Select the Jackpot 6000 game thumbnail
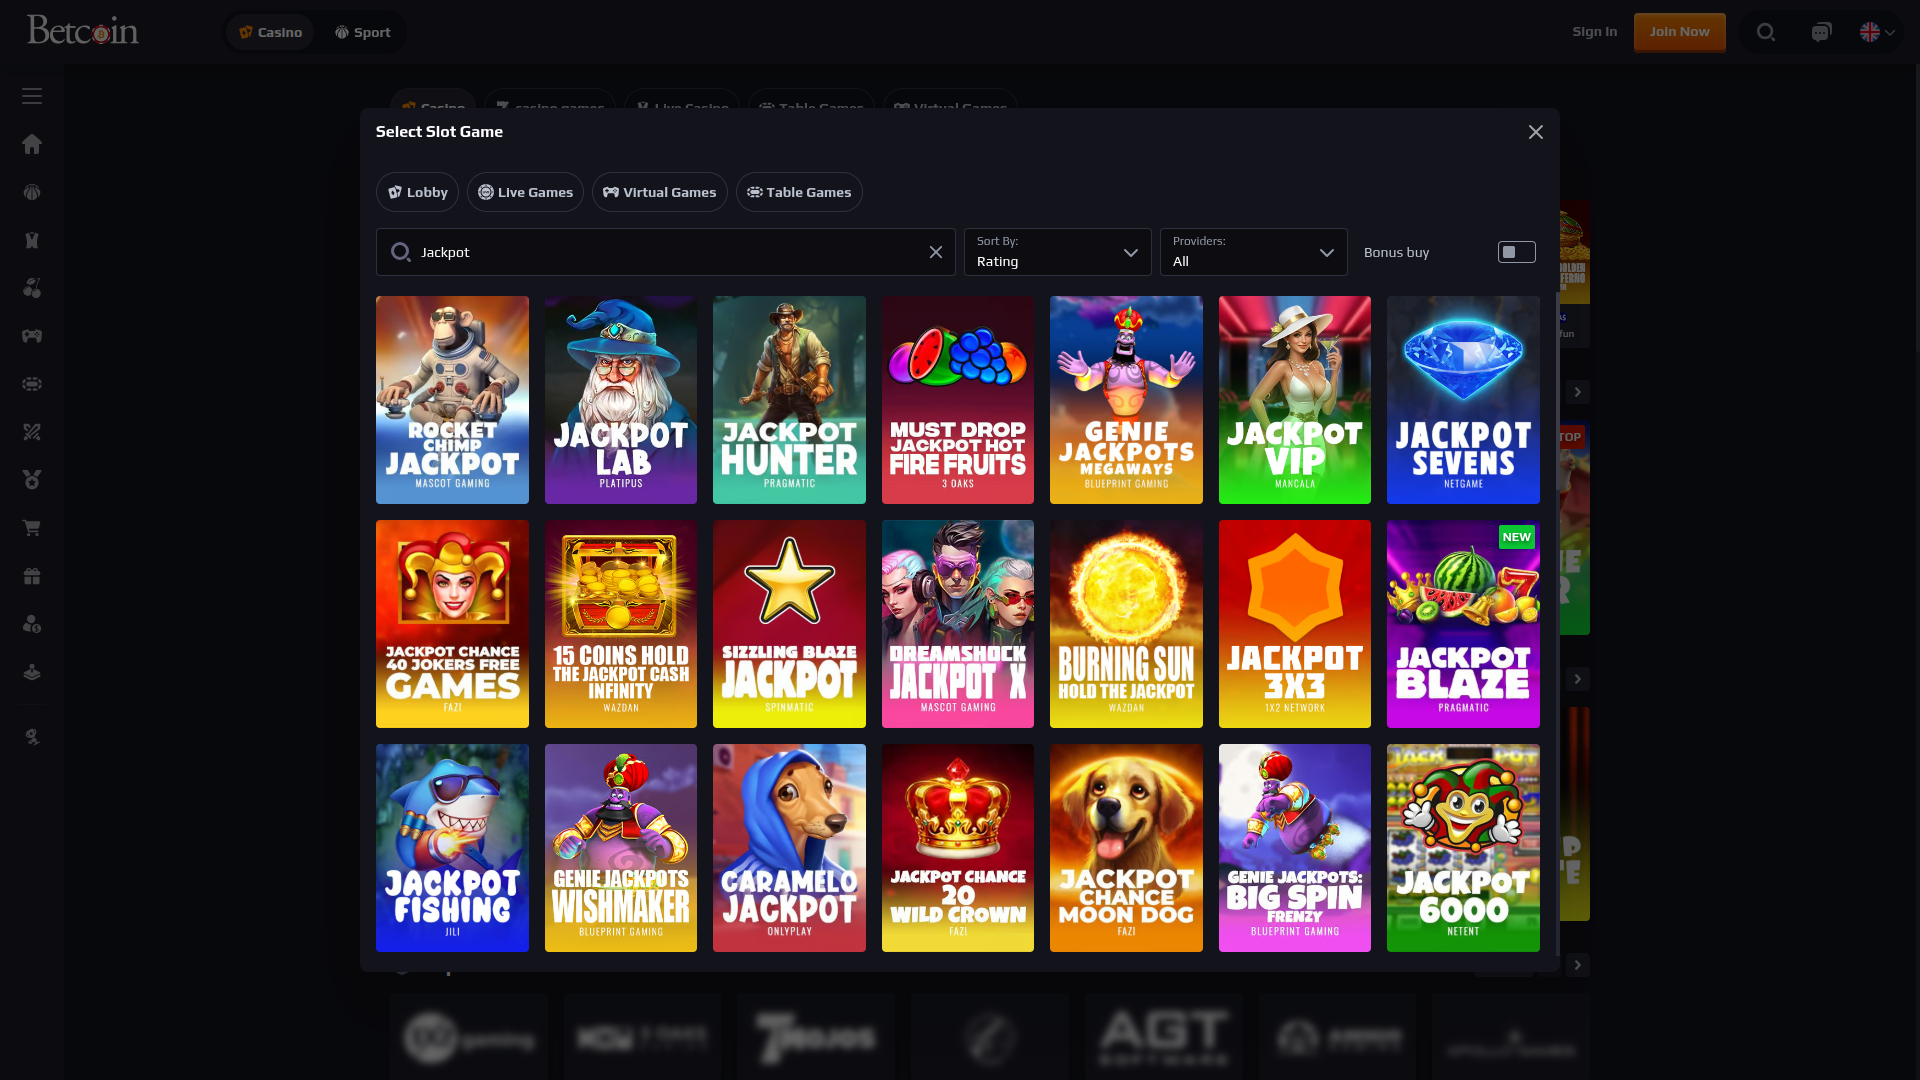Image resolution: width=1920 pixels, height=1080 pixels. point(1463,847)
